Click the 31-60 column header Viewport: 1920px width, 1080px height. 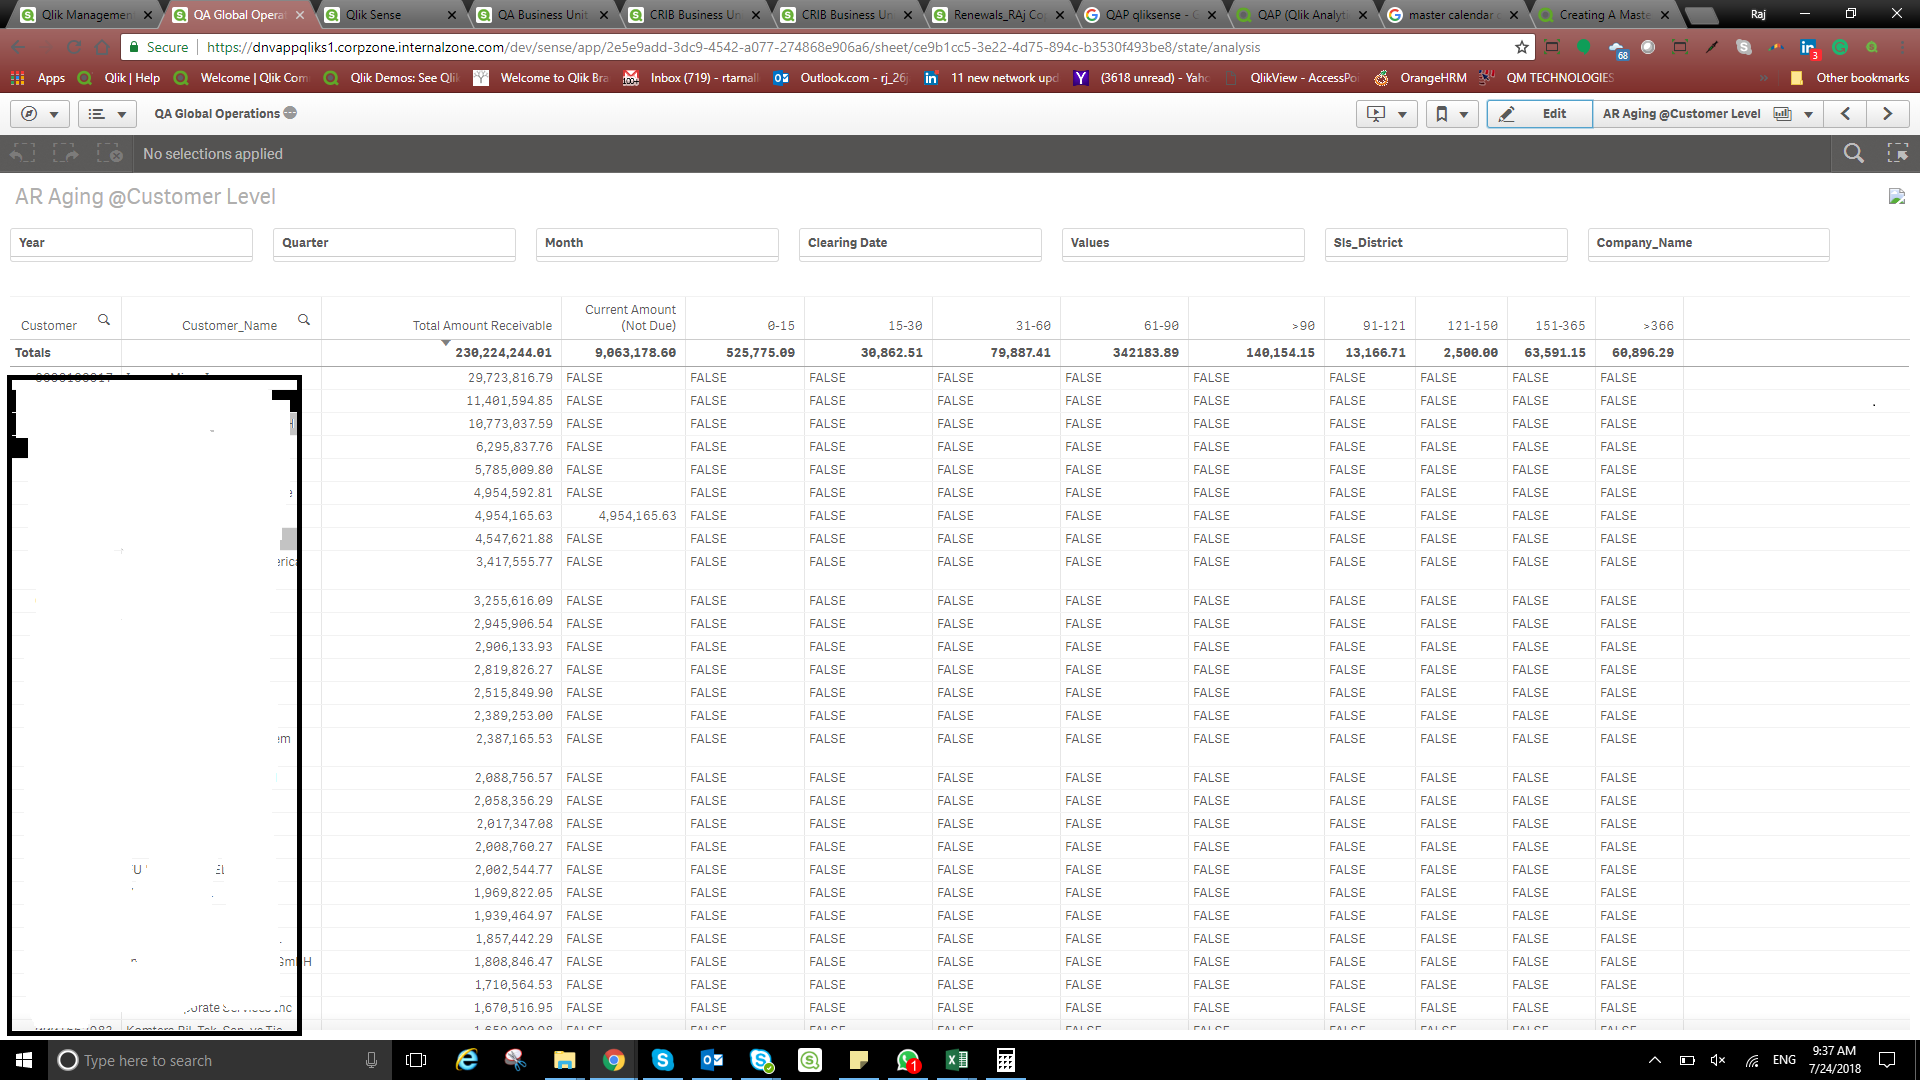(x=1033, y=326)
